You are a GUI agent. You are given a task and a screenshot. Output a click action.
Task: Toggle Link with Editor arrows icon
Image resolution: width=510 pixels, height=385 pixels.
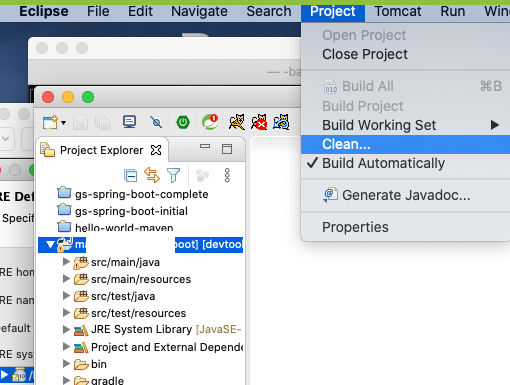(152, 175)
